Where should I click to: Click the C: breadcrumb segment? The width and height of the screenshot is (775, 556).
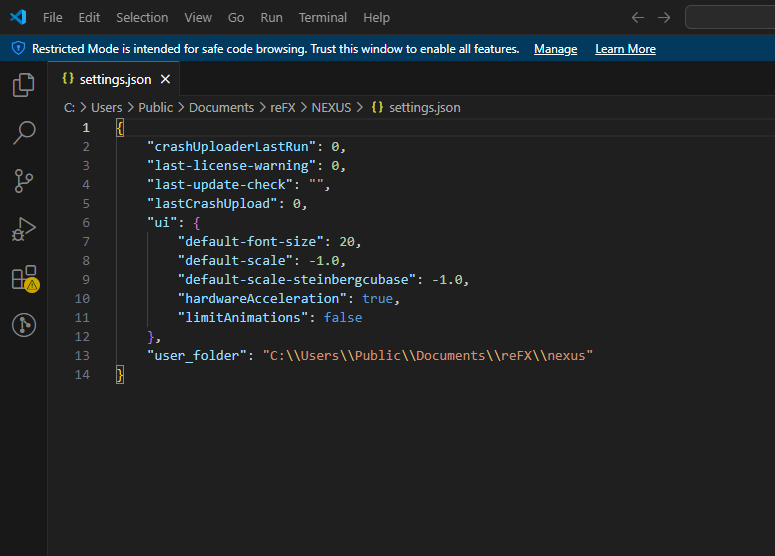(69, 107)
